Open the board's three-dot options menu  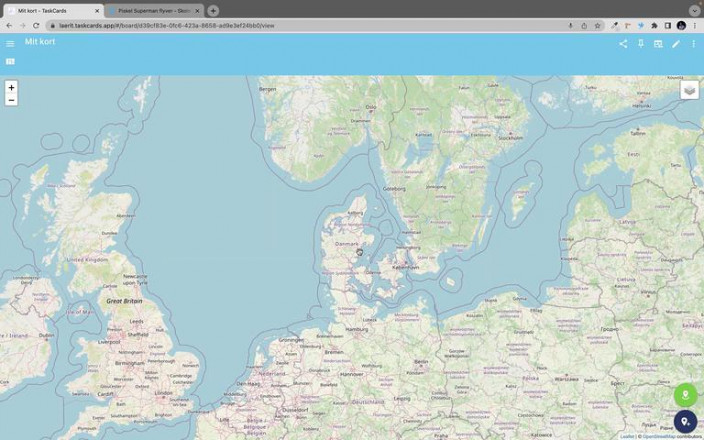693,43
